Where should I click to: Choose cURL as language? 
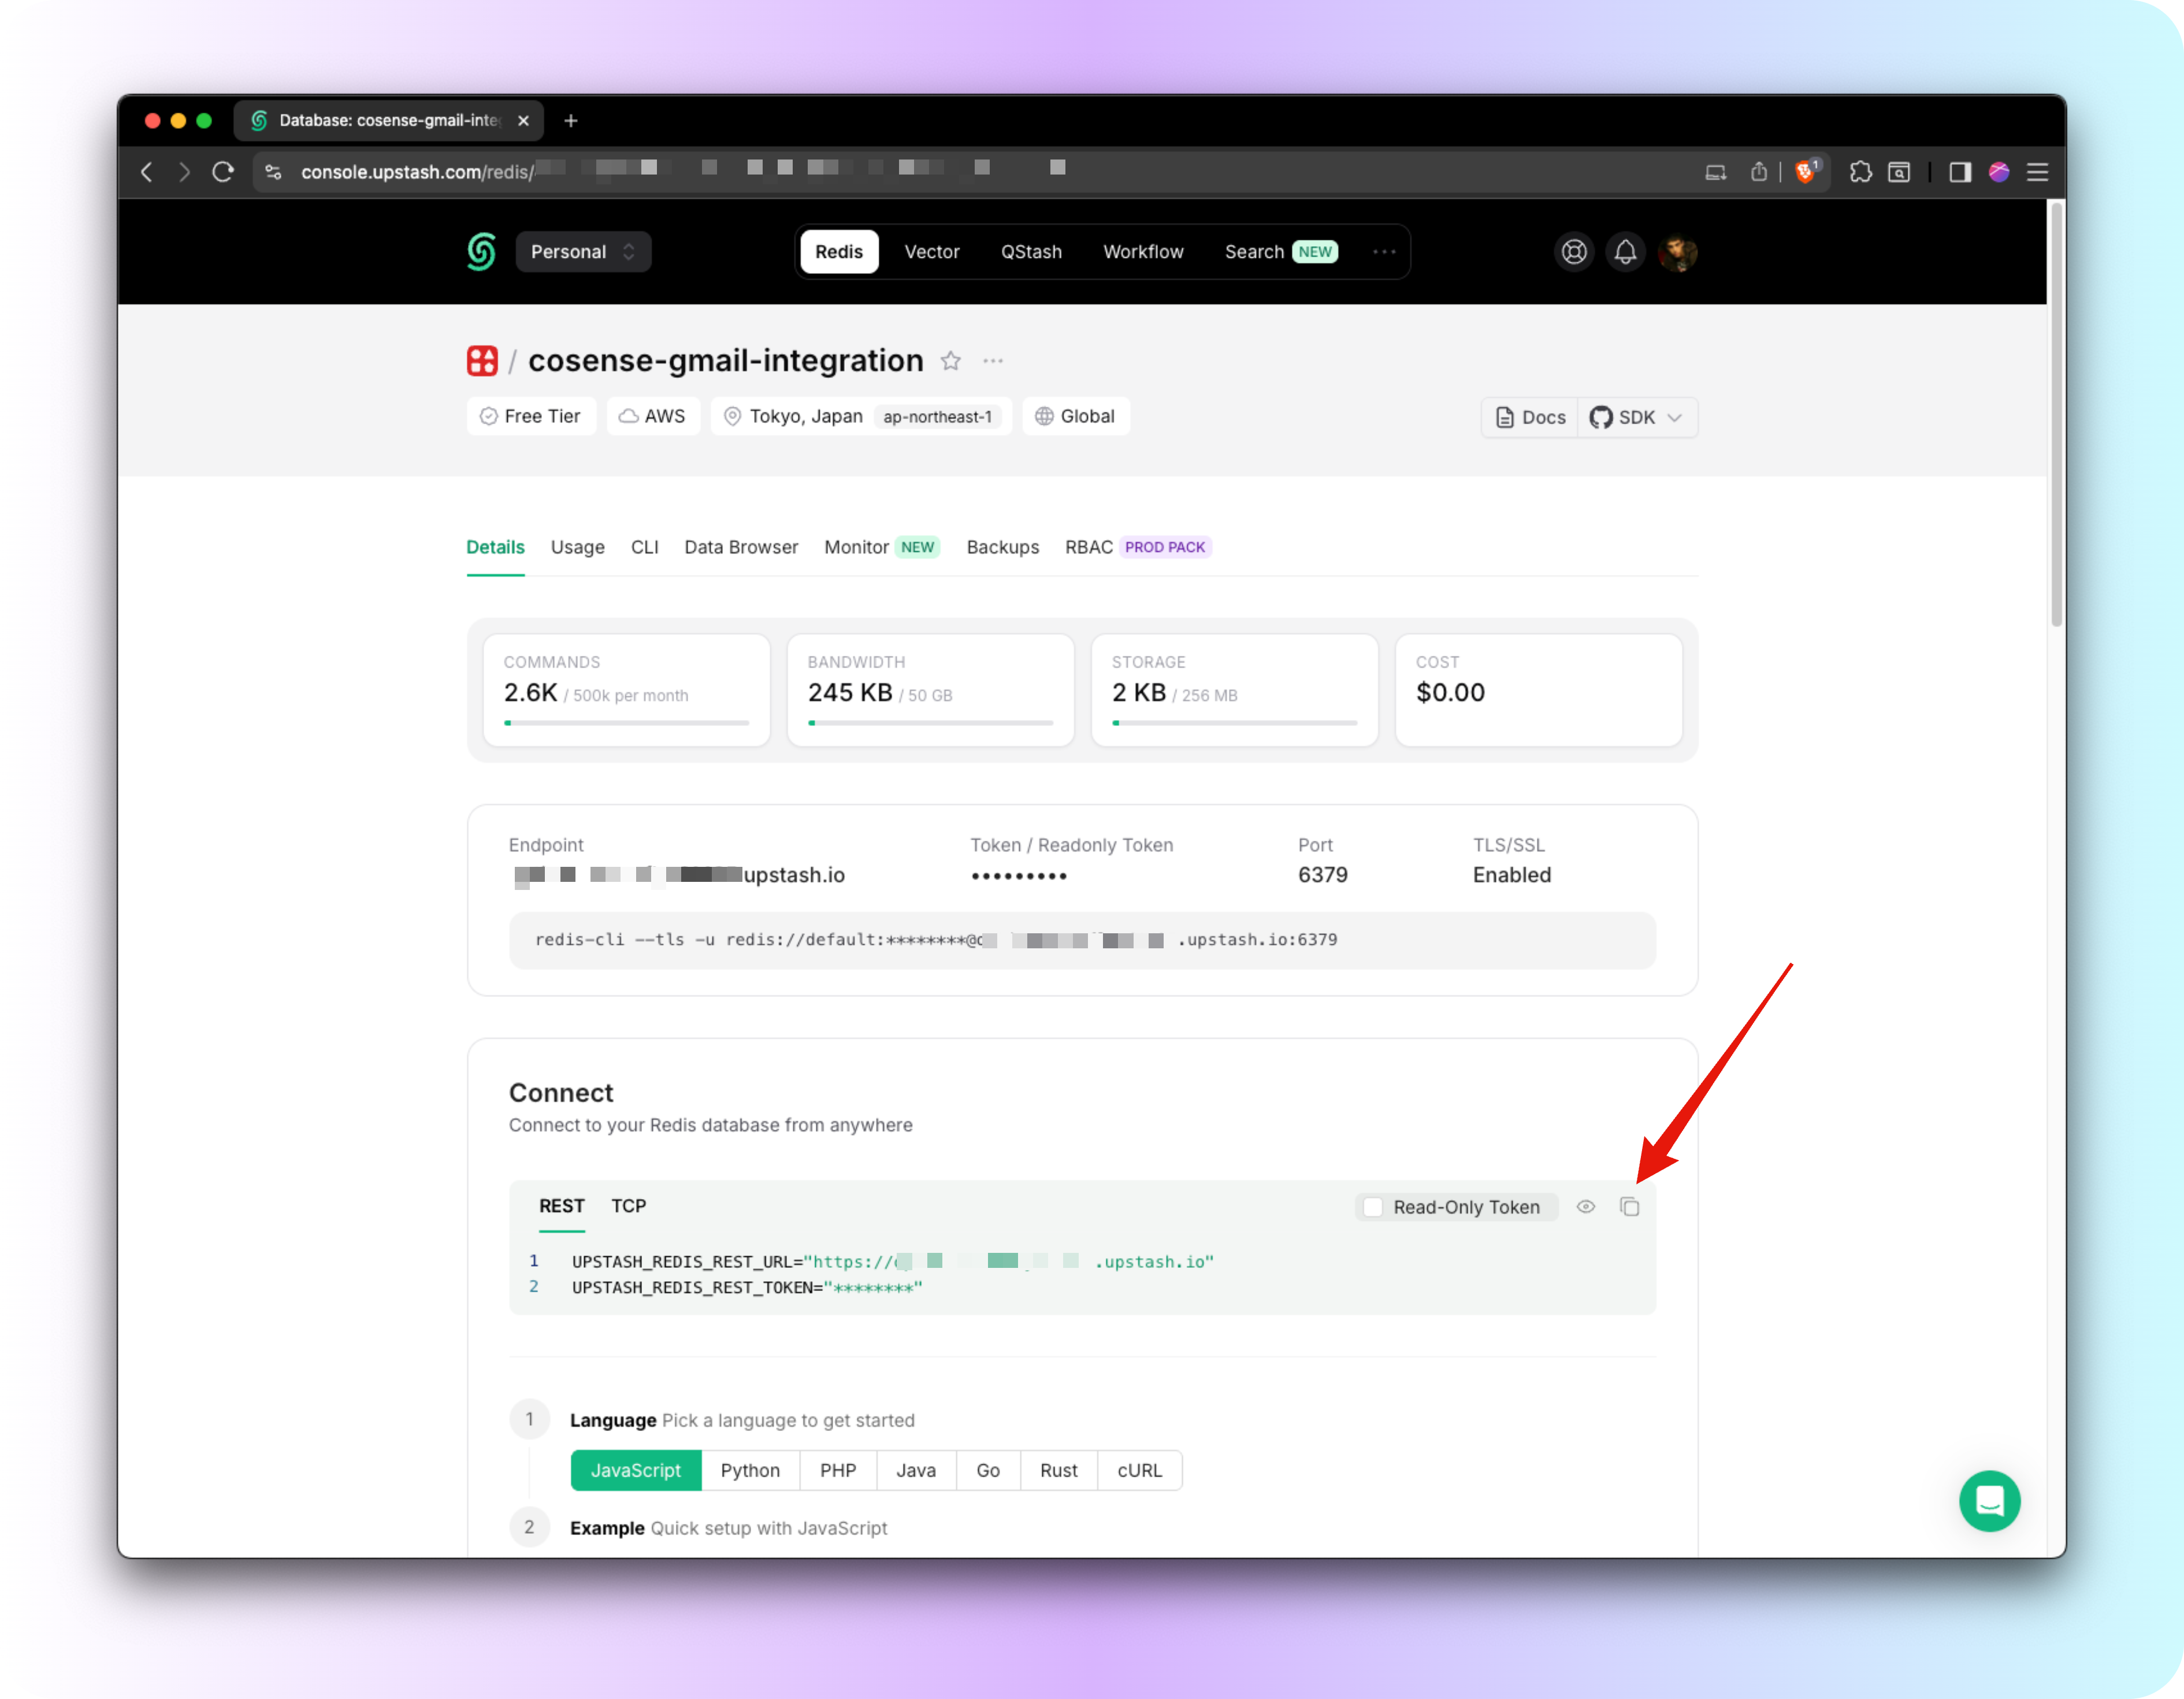coord(1139,1470)
